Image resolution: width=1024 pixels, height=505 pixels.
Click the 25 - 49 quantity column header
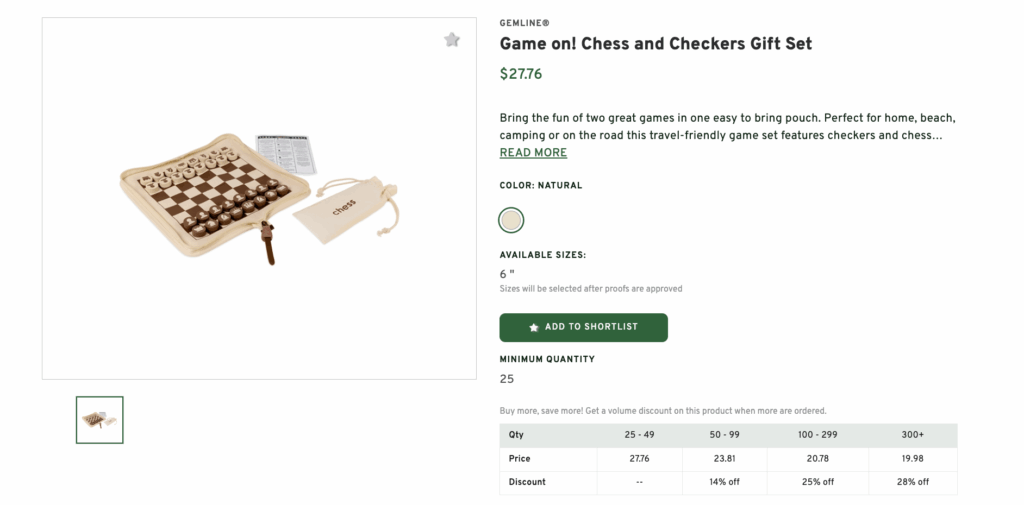pyautogui.click(x=639, y=435)
